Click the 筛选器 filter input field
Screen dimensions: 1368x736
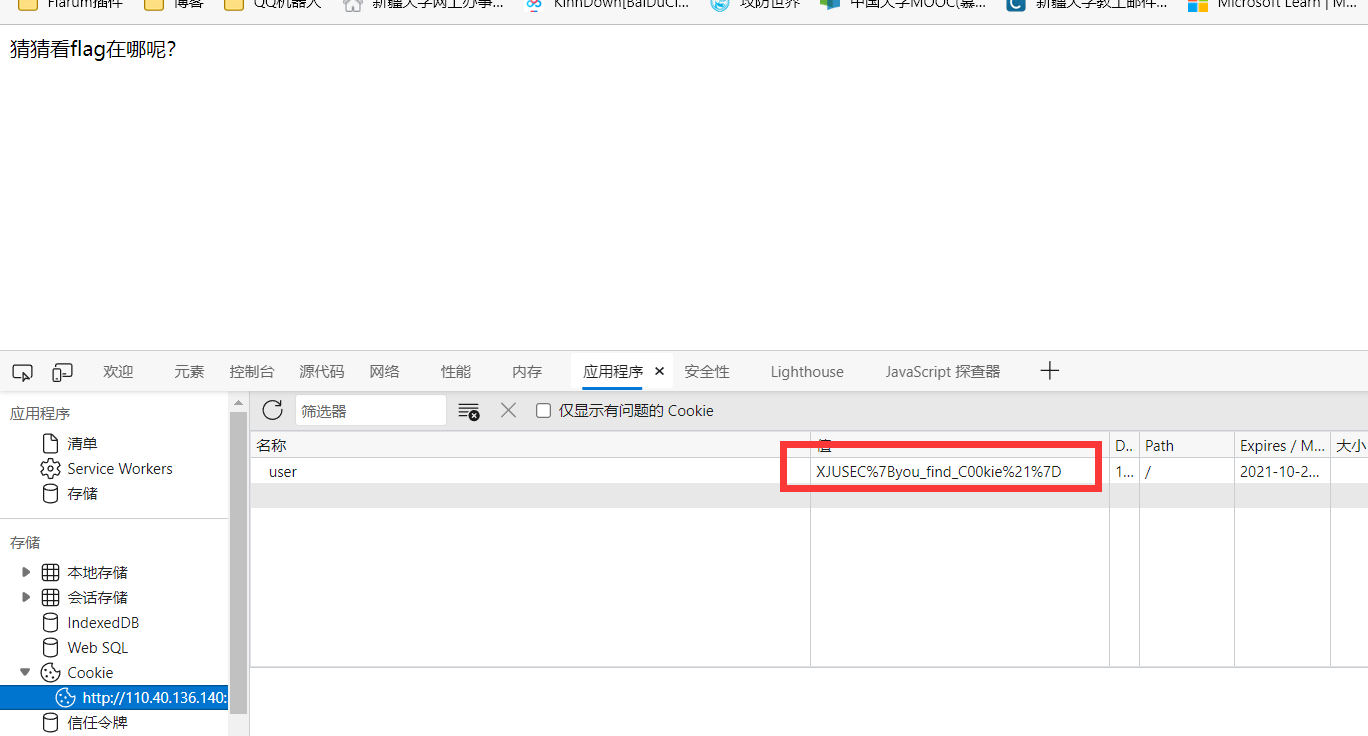point(370,411)
